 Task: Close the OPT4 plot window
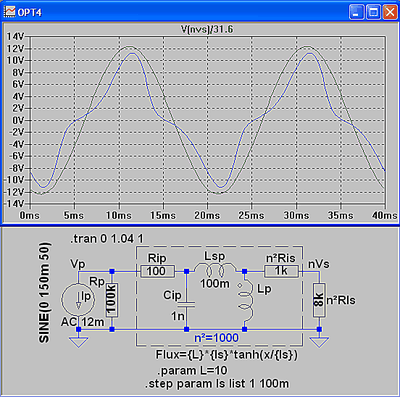389,12
